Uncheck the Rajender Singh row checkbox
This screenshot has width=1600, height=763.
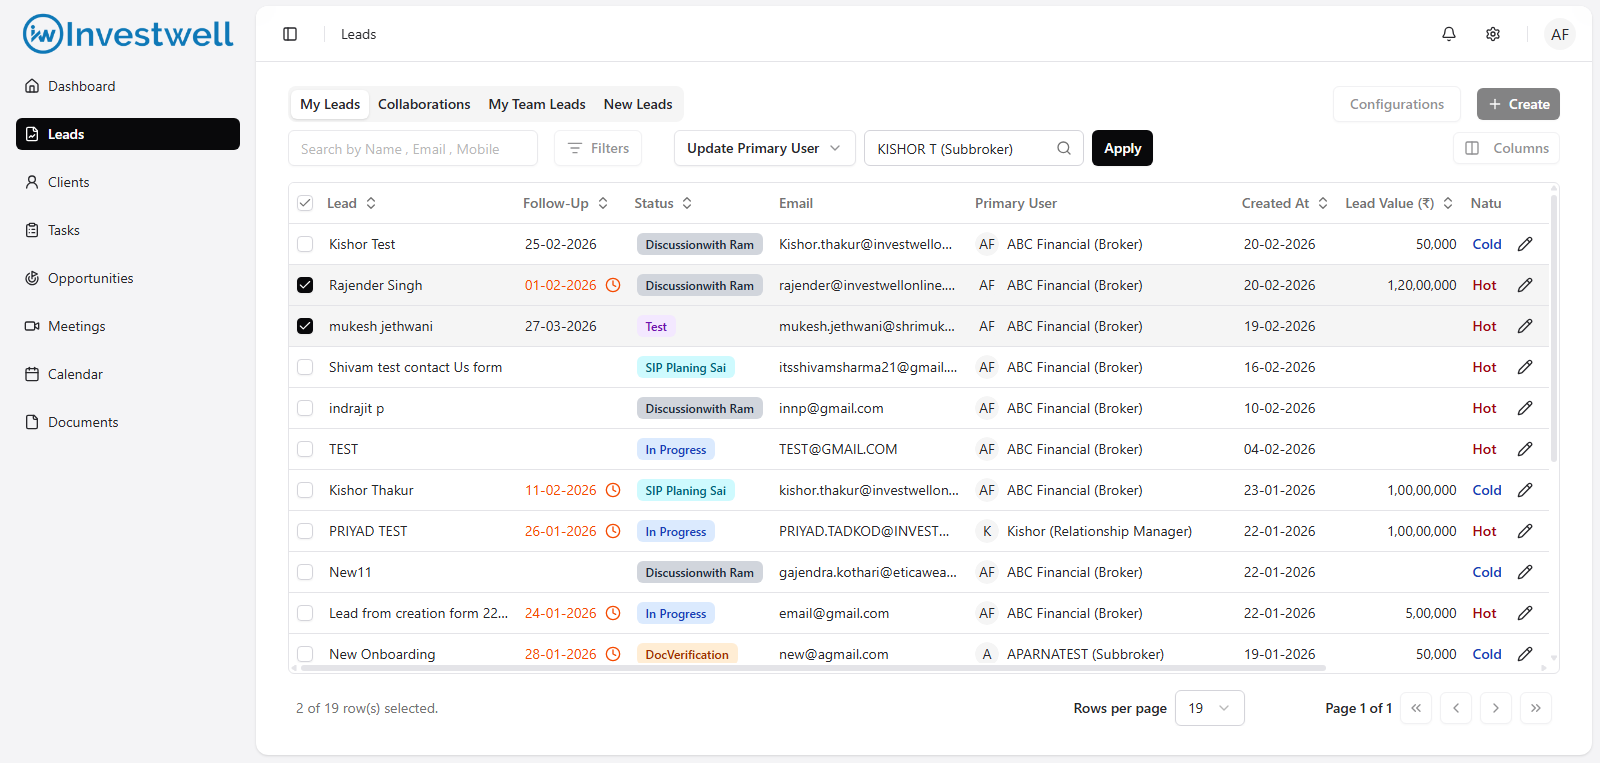coord(305,285)
